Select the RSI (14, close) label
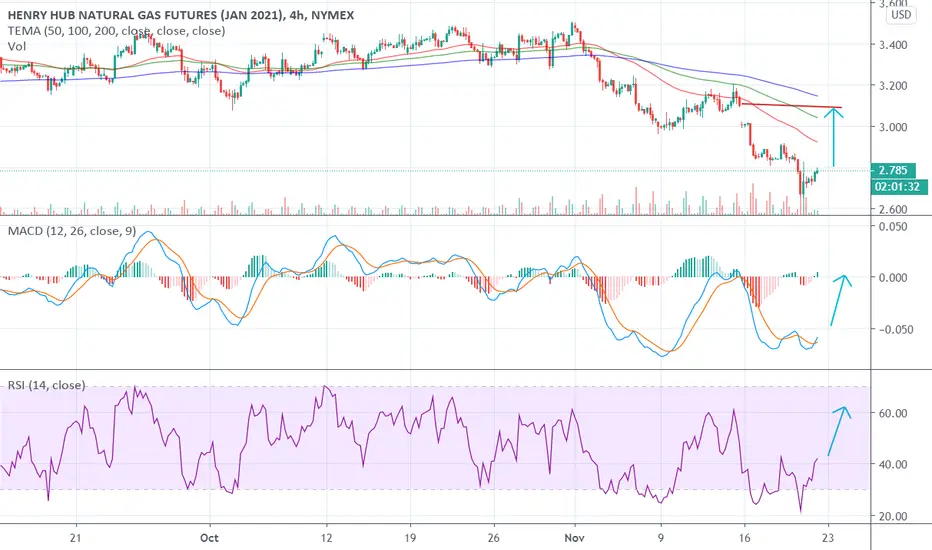 46,385
